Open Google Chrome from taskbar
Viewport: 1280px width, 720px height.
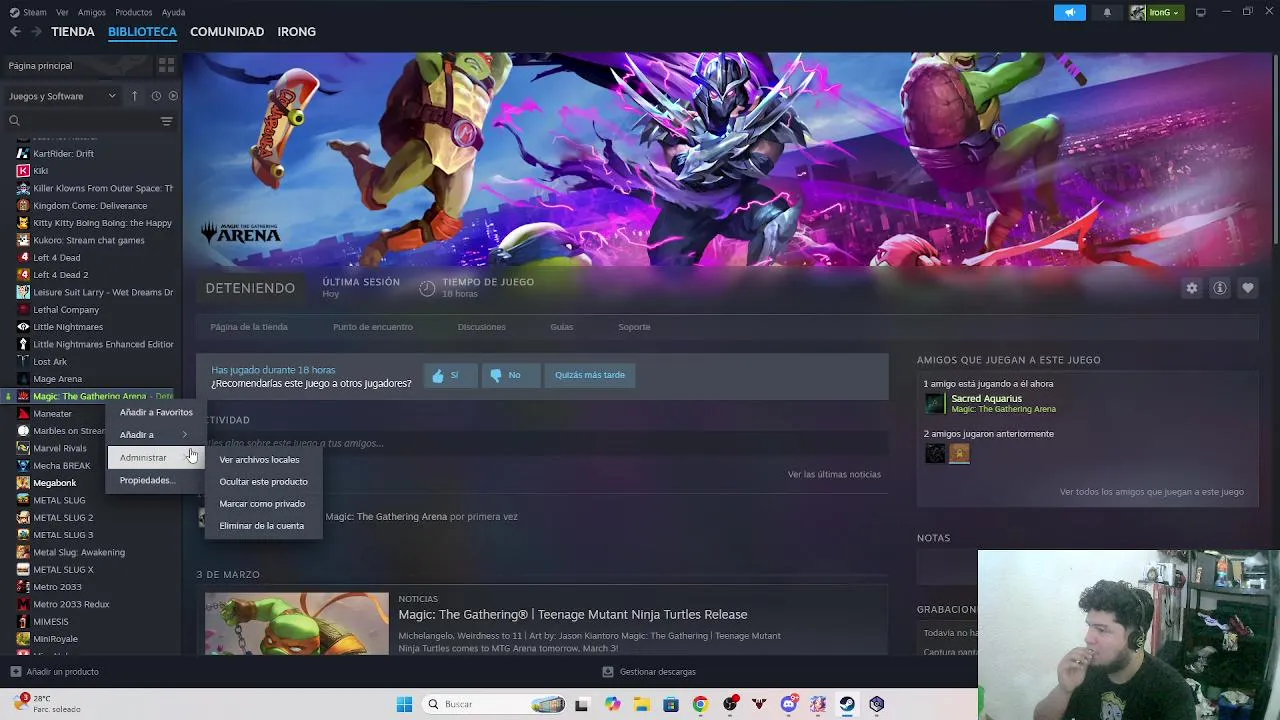tap(700, 704)
